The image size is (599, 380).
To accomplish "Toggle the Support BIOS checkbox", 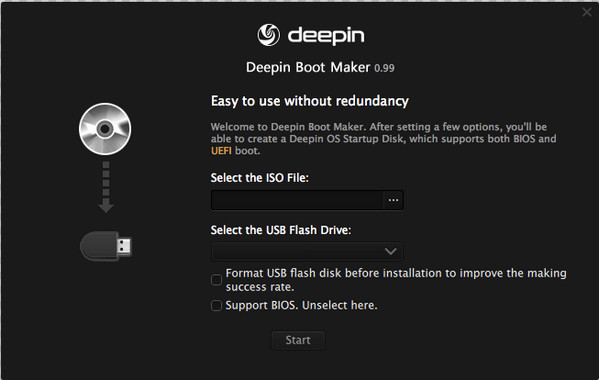I will tap(216, 305).
